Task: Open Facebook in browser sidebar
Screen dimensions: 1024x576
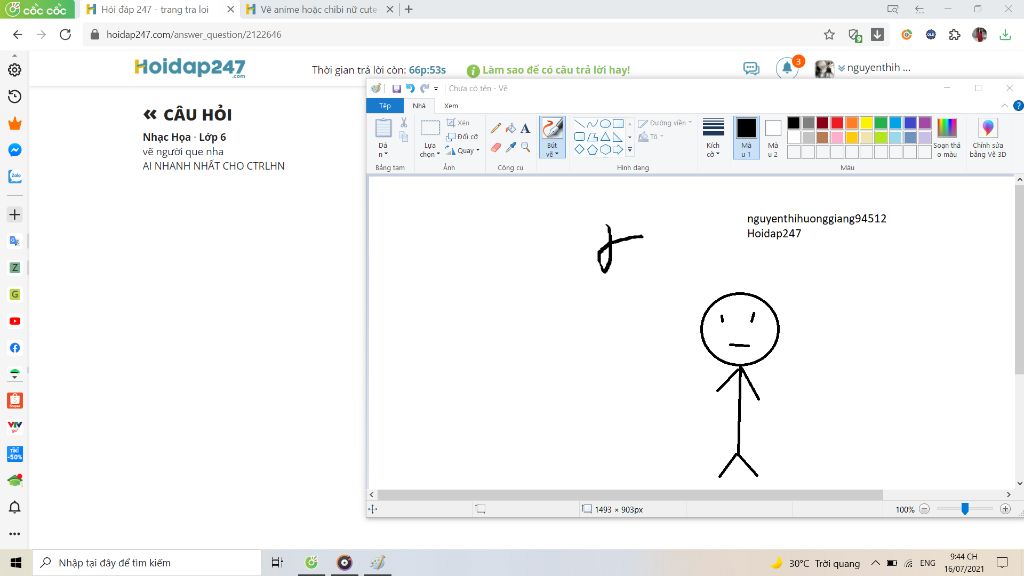Action: pyautogui.click(x=14, y=348)
